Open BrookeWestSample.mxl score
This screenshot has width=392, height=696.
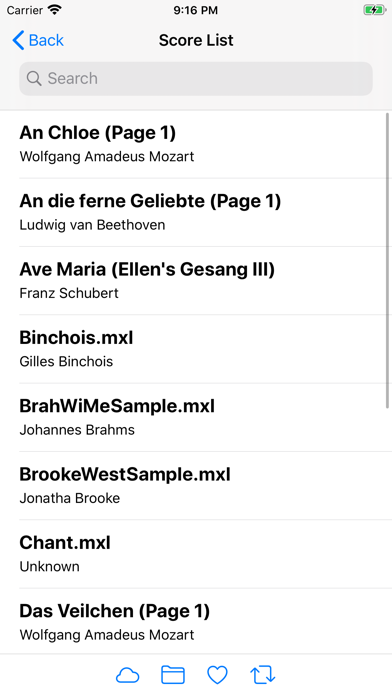(196, 486)
